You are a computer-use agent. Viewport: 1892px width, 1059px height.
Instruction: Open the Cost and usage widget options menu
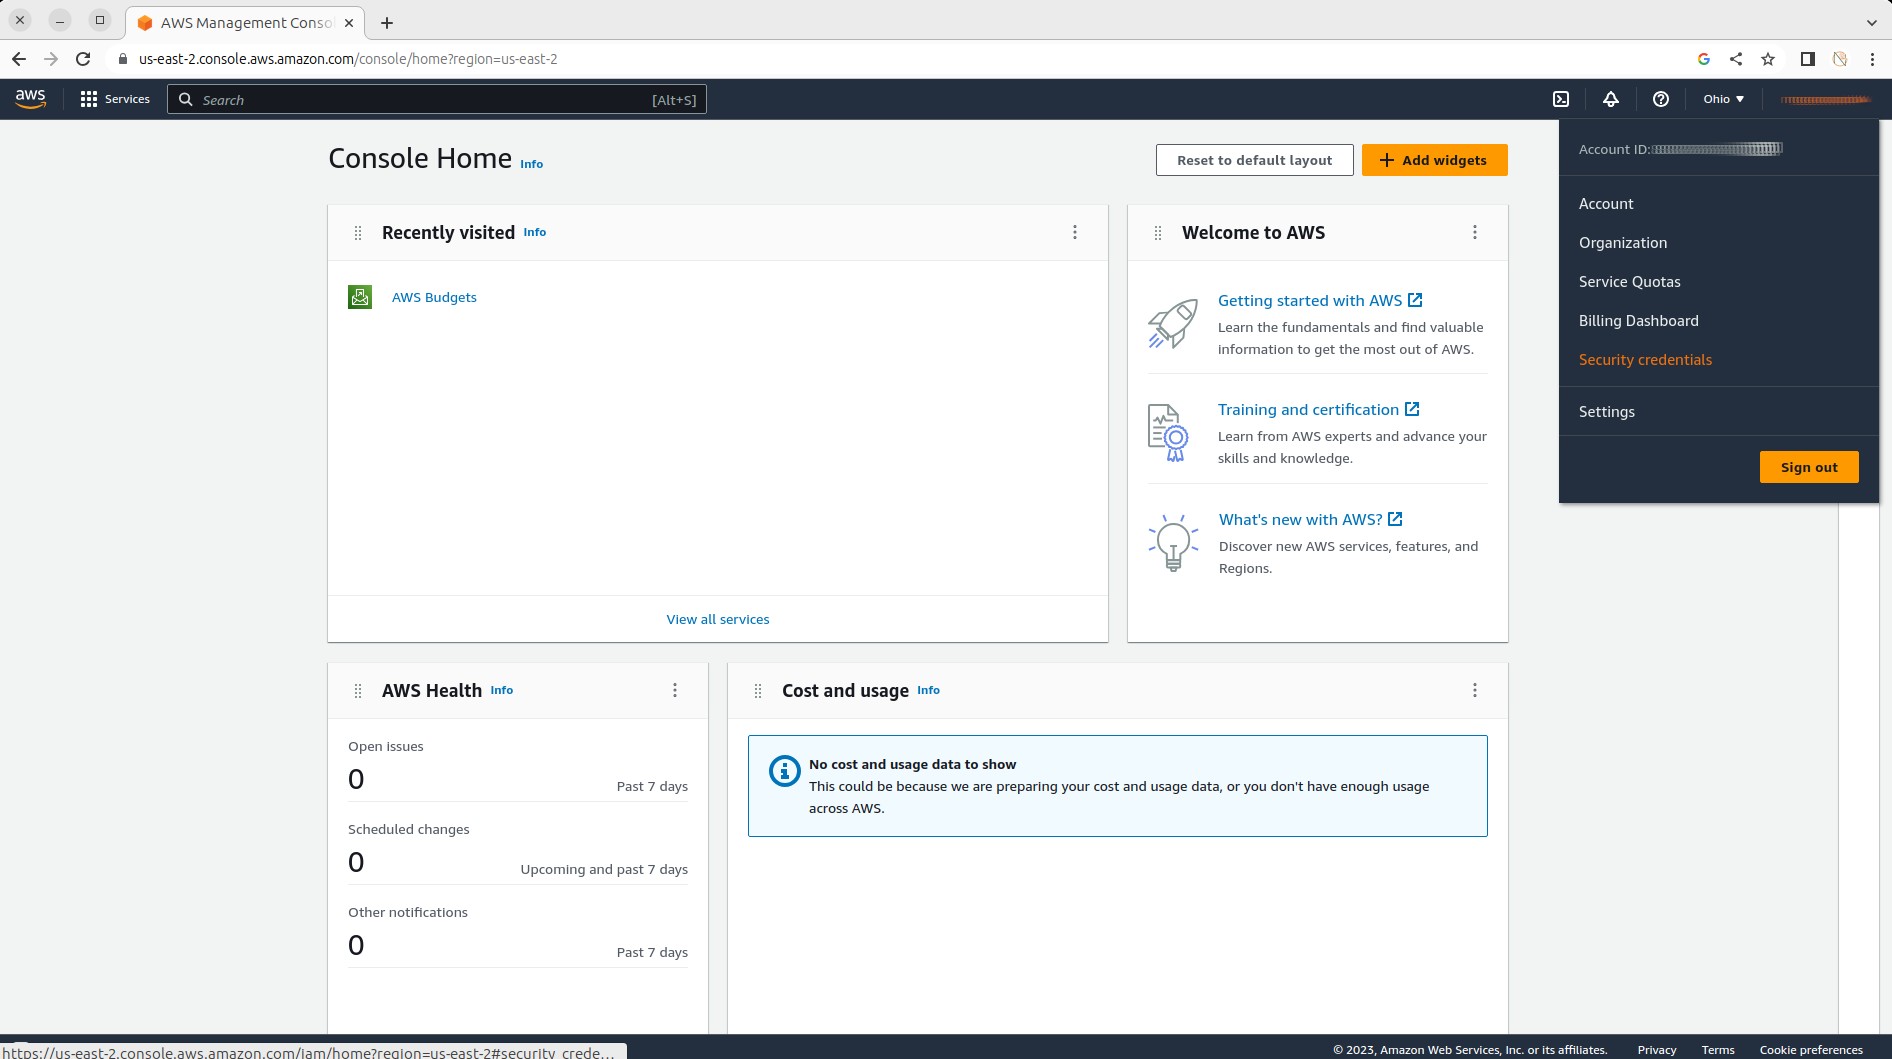click(1475, 690)
